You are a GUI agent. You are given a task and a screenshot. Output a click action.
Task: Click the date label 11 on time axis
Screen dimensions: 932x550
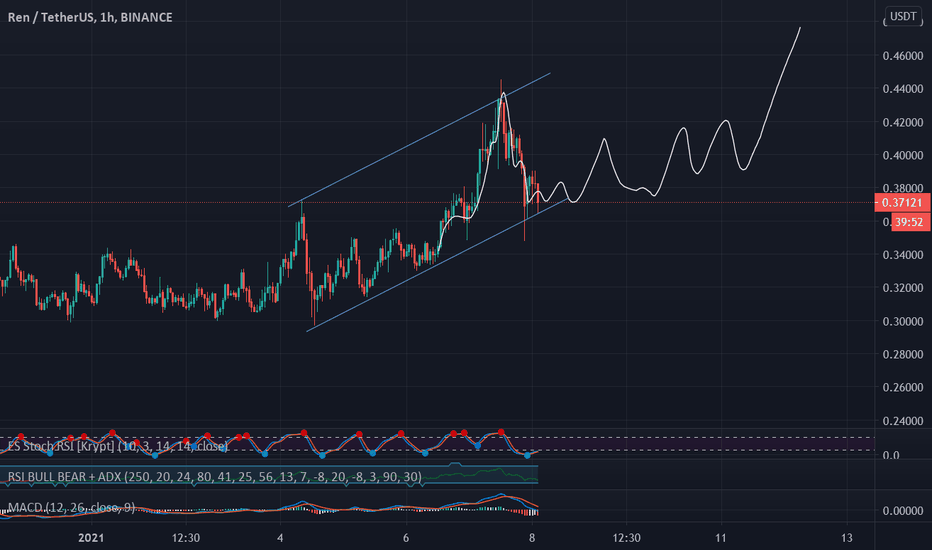[721, 538]
